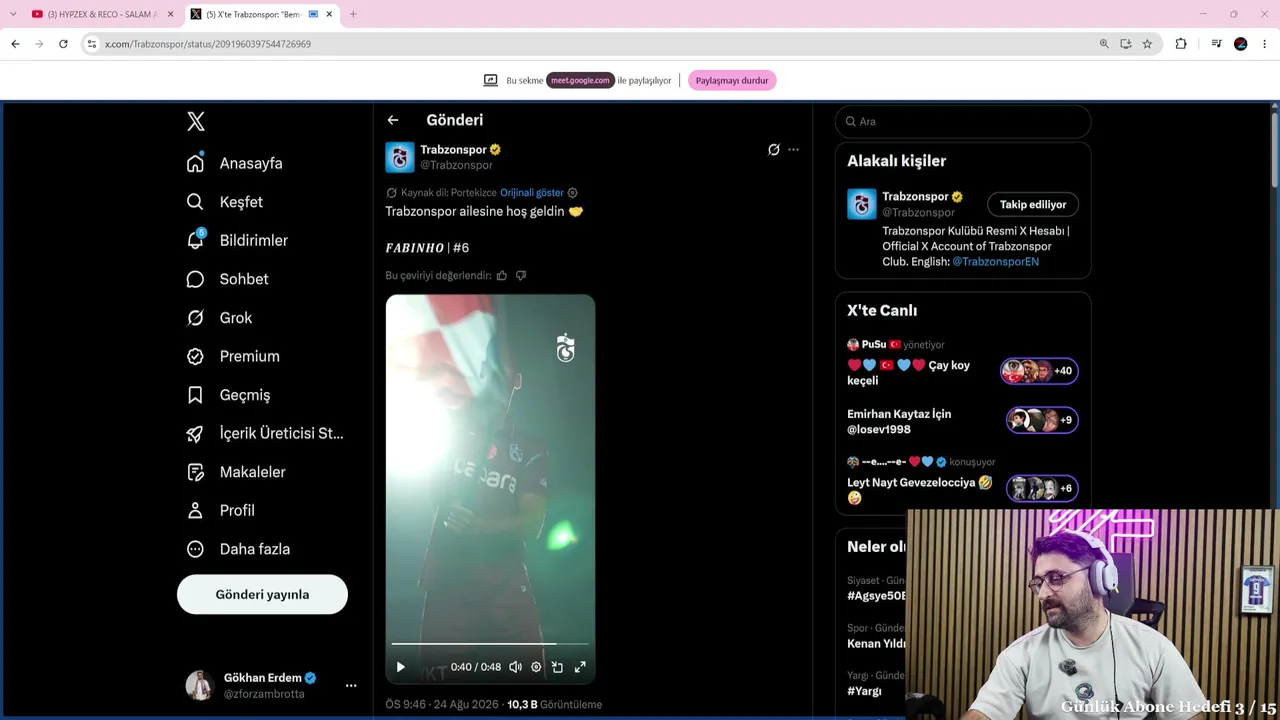This screenshot has height=720, width=1280.
Task: Open Geçmiş bookmark icon item
Action: coord(229,395)
